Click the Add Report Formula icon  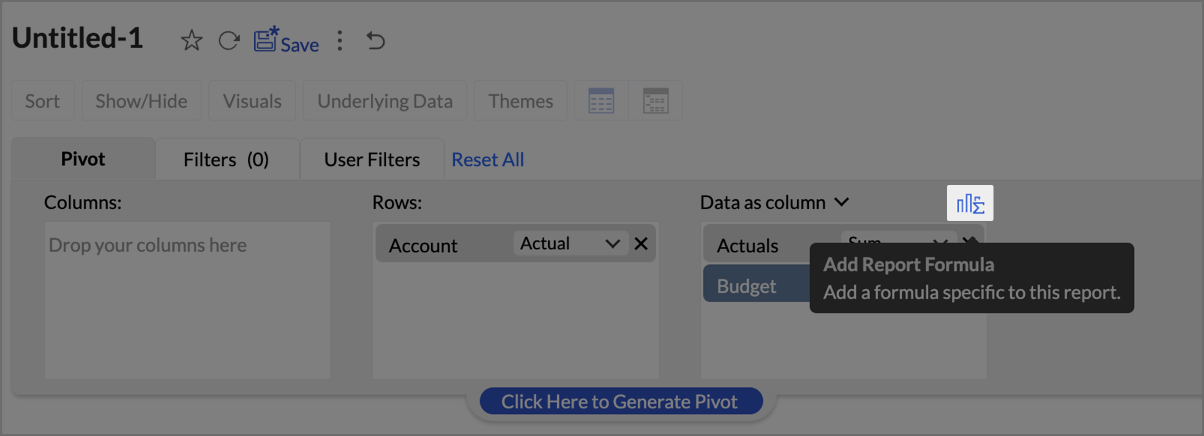pos(970,204)
